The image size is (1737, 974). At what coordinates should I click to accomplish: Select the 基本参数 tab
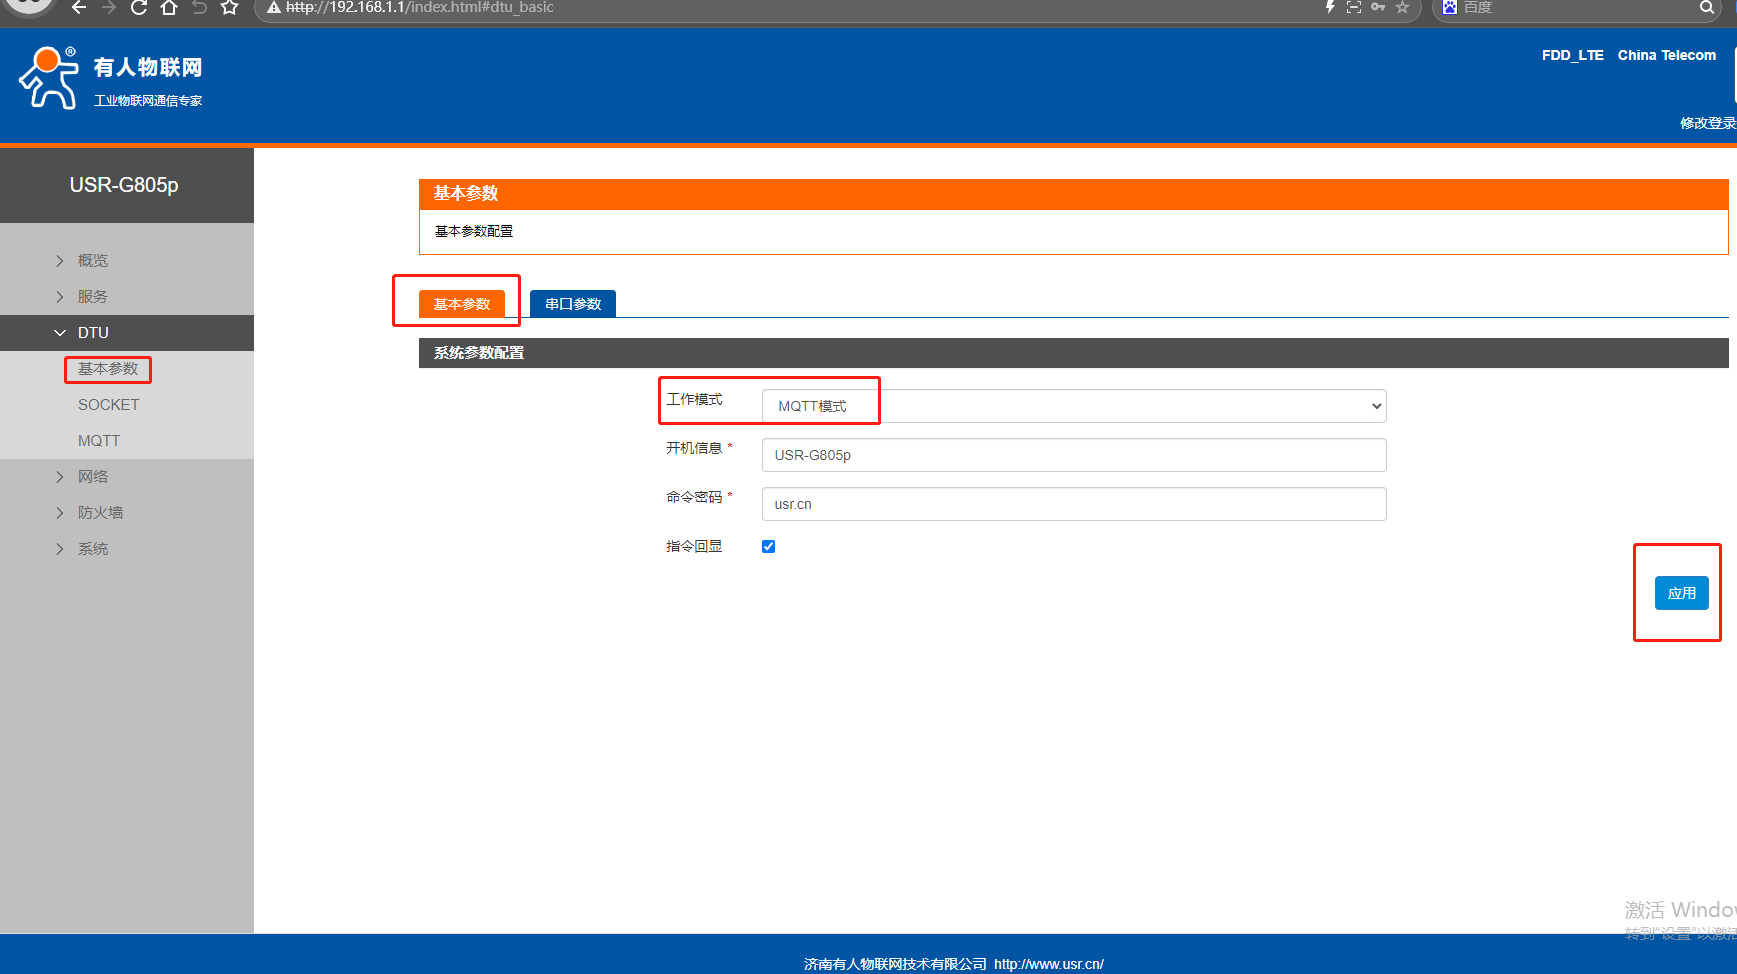pos(462,304)
